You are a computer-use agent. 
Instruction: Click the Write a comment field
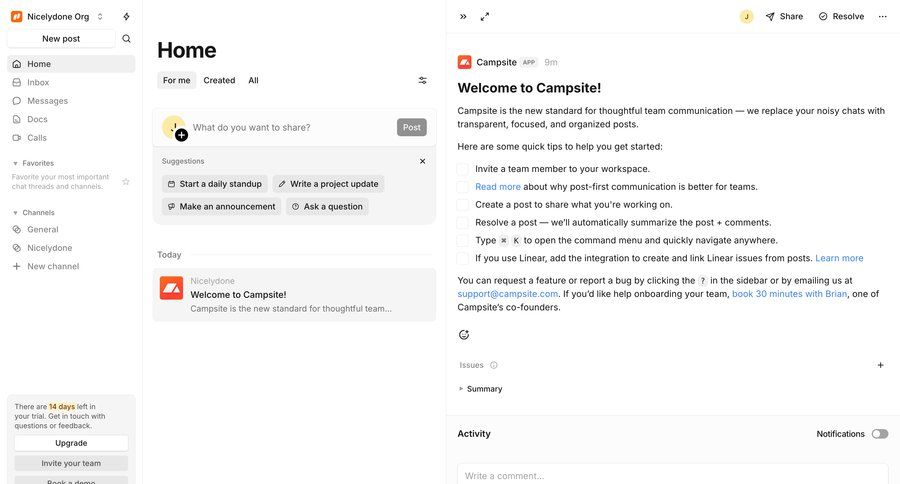[673, 475]
